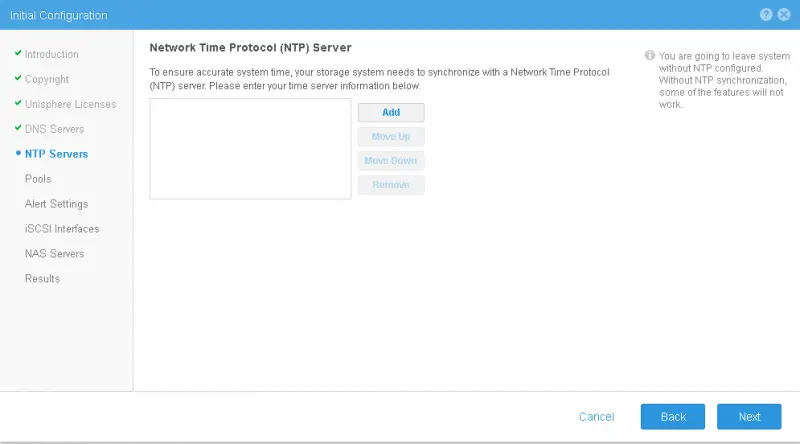This screenshot has width=800, height=444.
Task: Click the info icon beside NTP warning
Action: [x=649, y=55]
